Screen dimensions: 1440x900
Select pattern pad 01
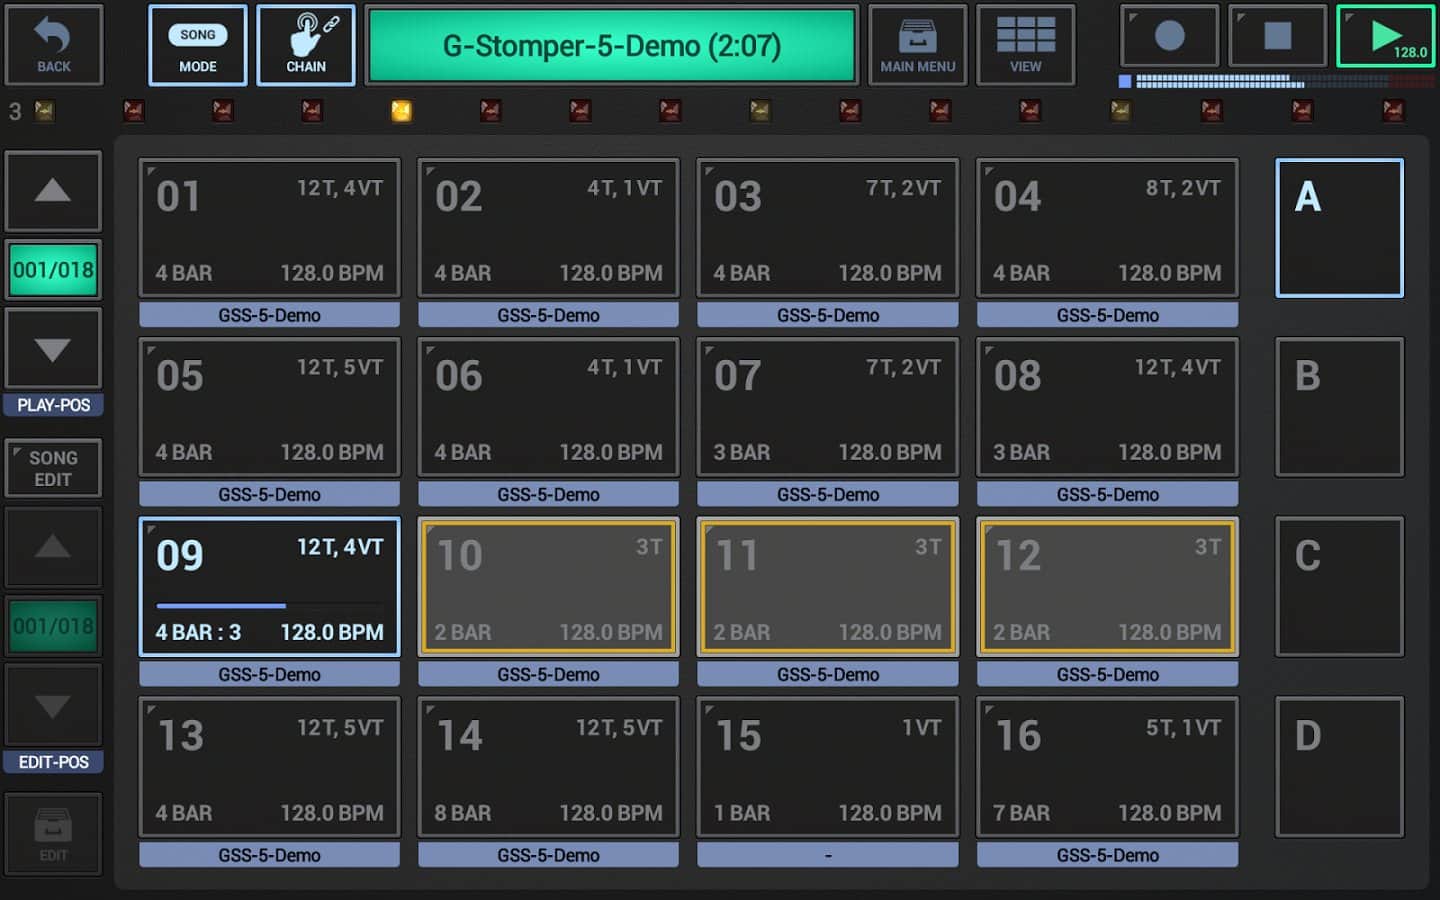[x=269, y=228]
